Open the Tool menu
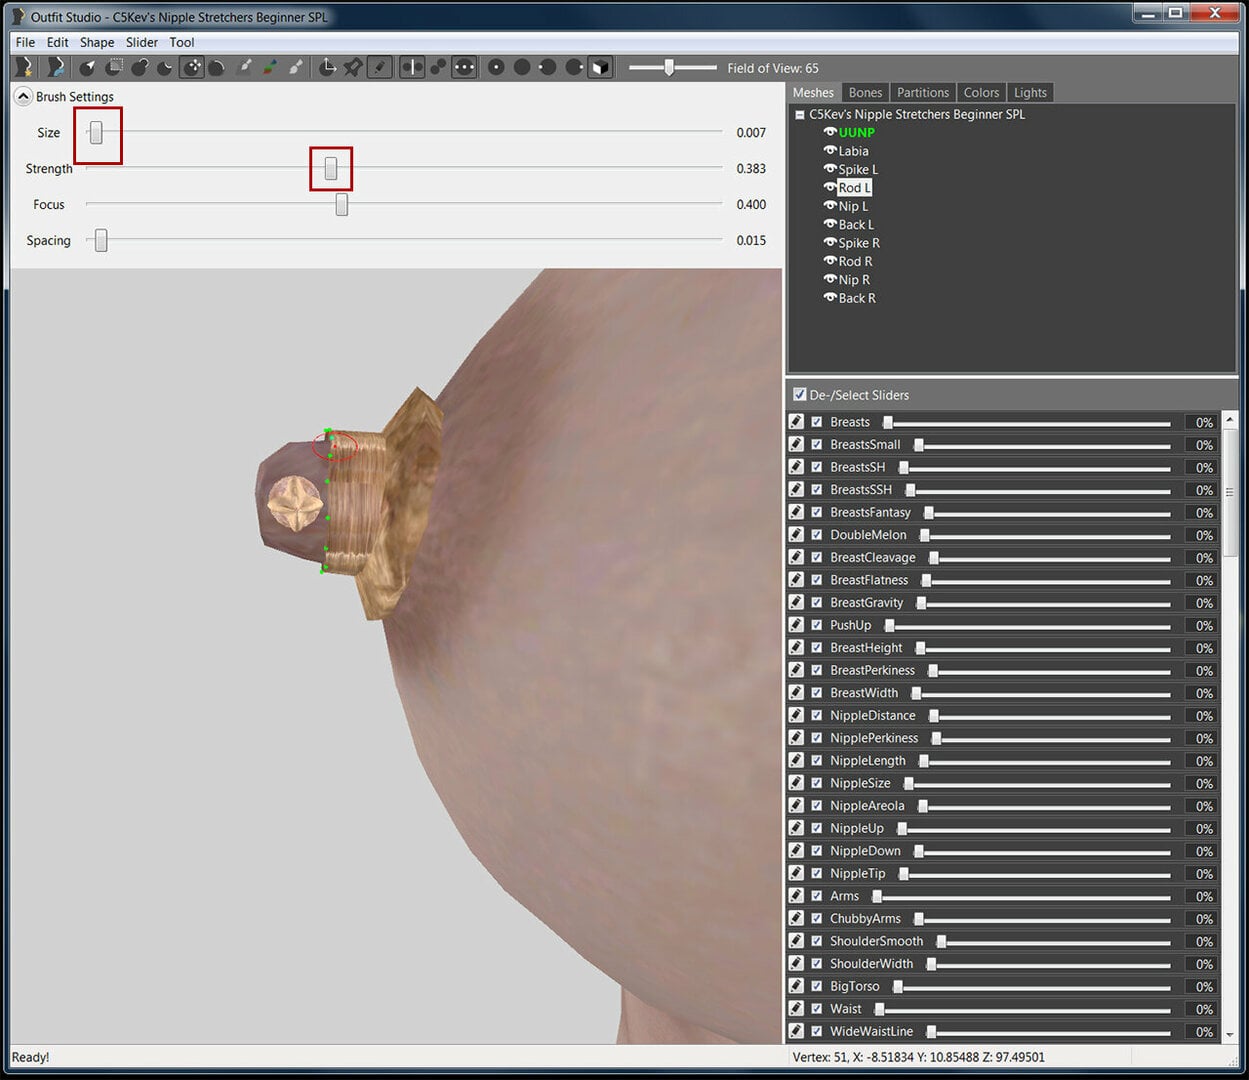 click(181, 42)
